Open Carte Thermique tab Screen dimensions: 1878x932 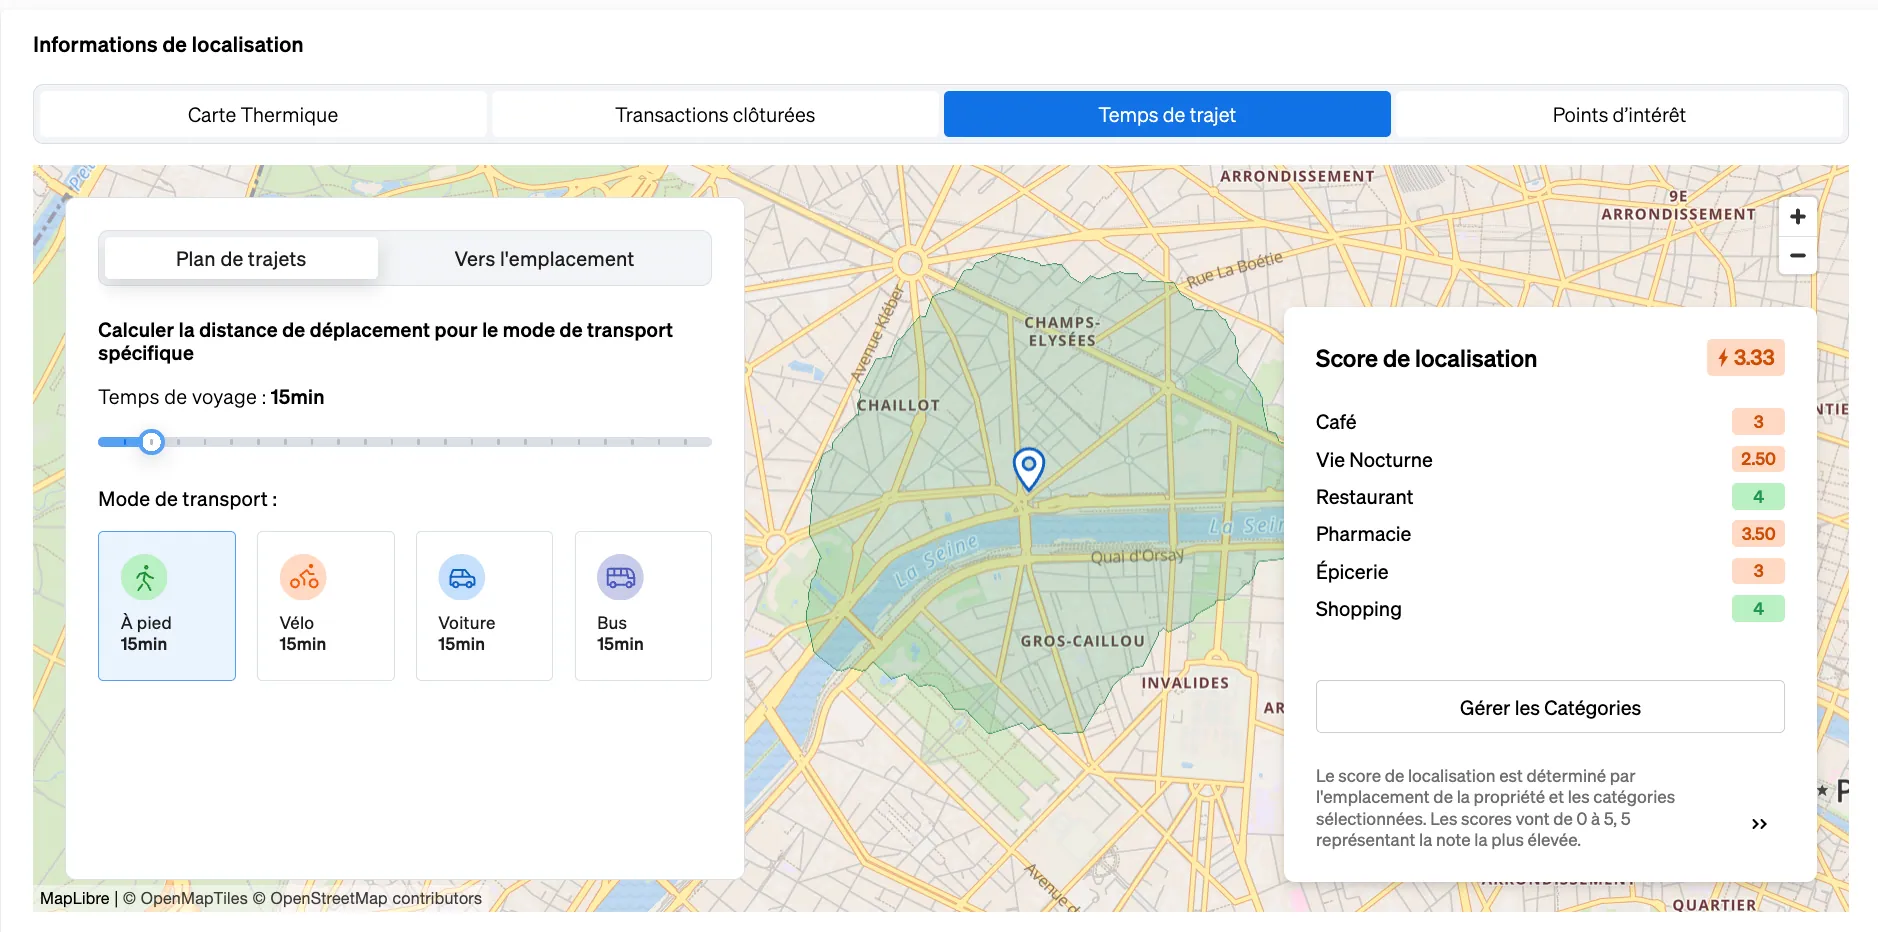[263, 115]
